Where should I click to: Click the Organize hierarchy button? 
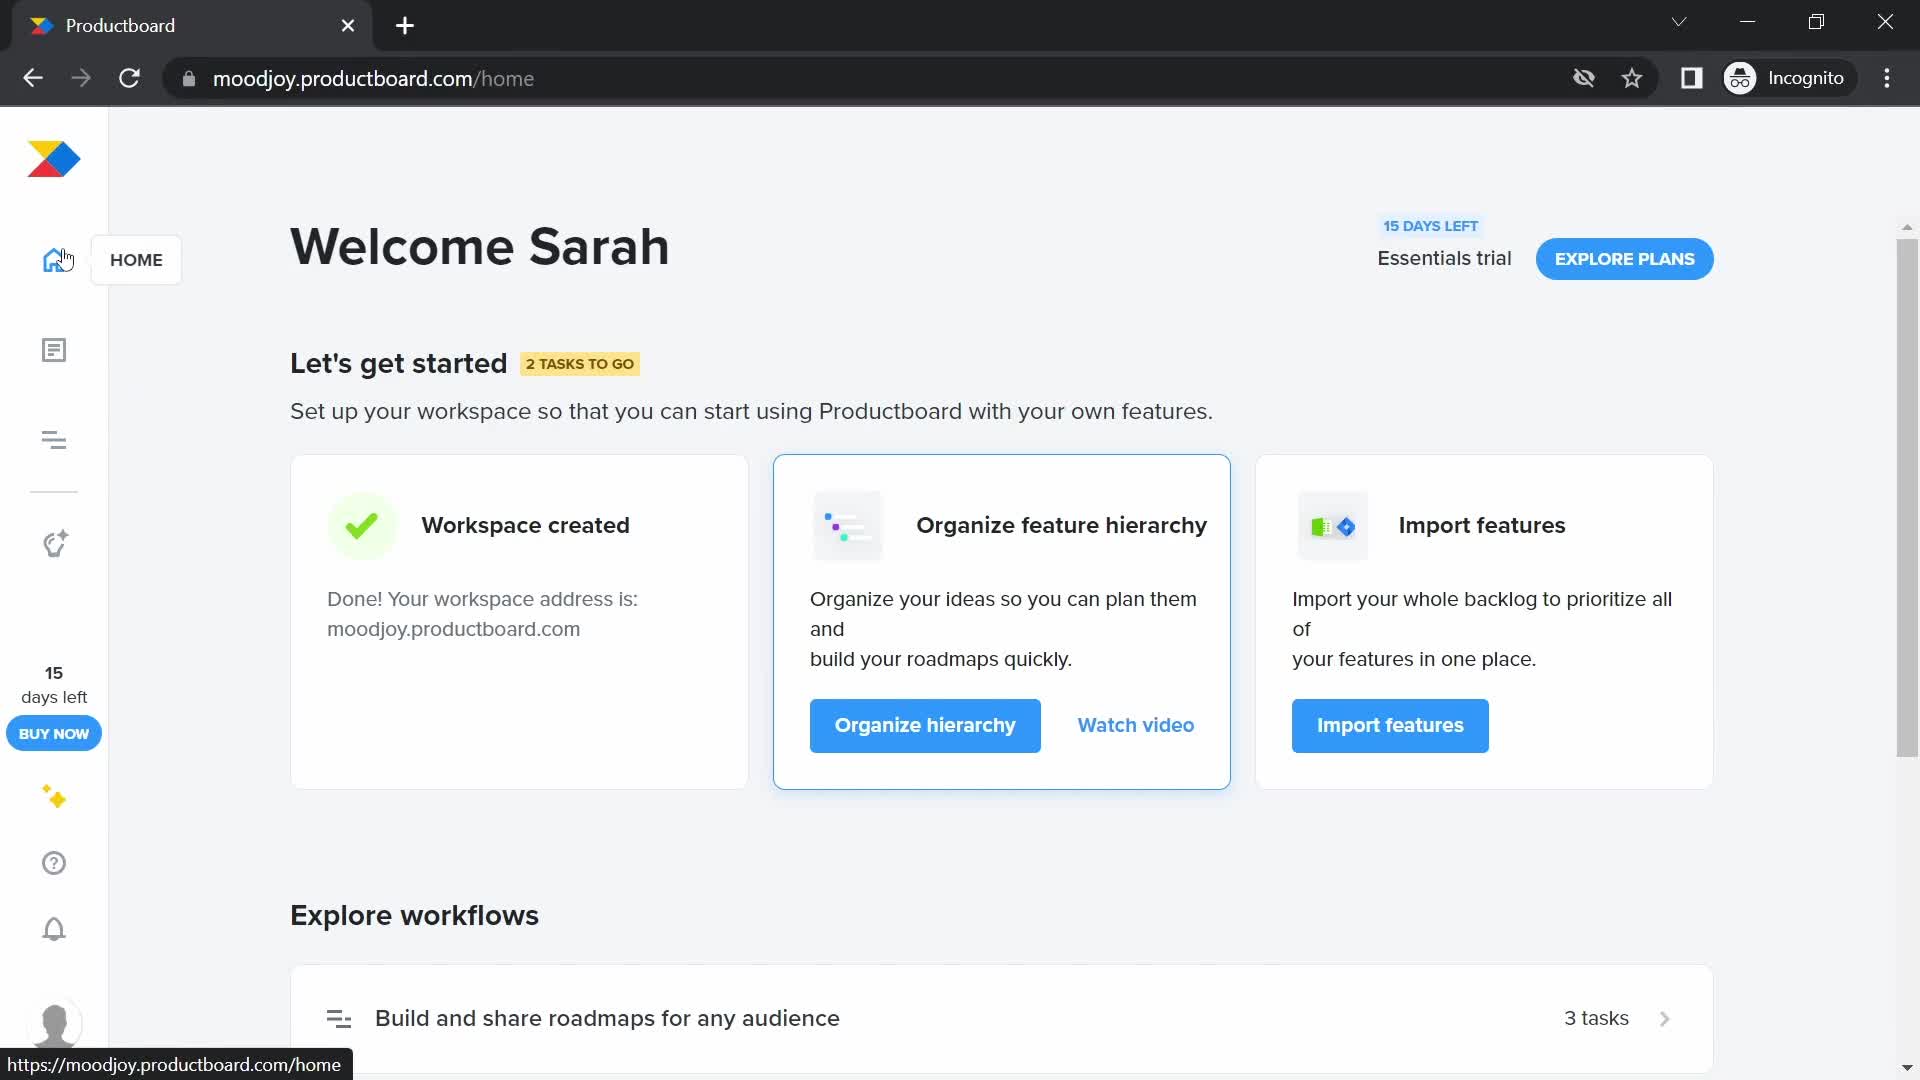(x=925, y=726)
